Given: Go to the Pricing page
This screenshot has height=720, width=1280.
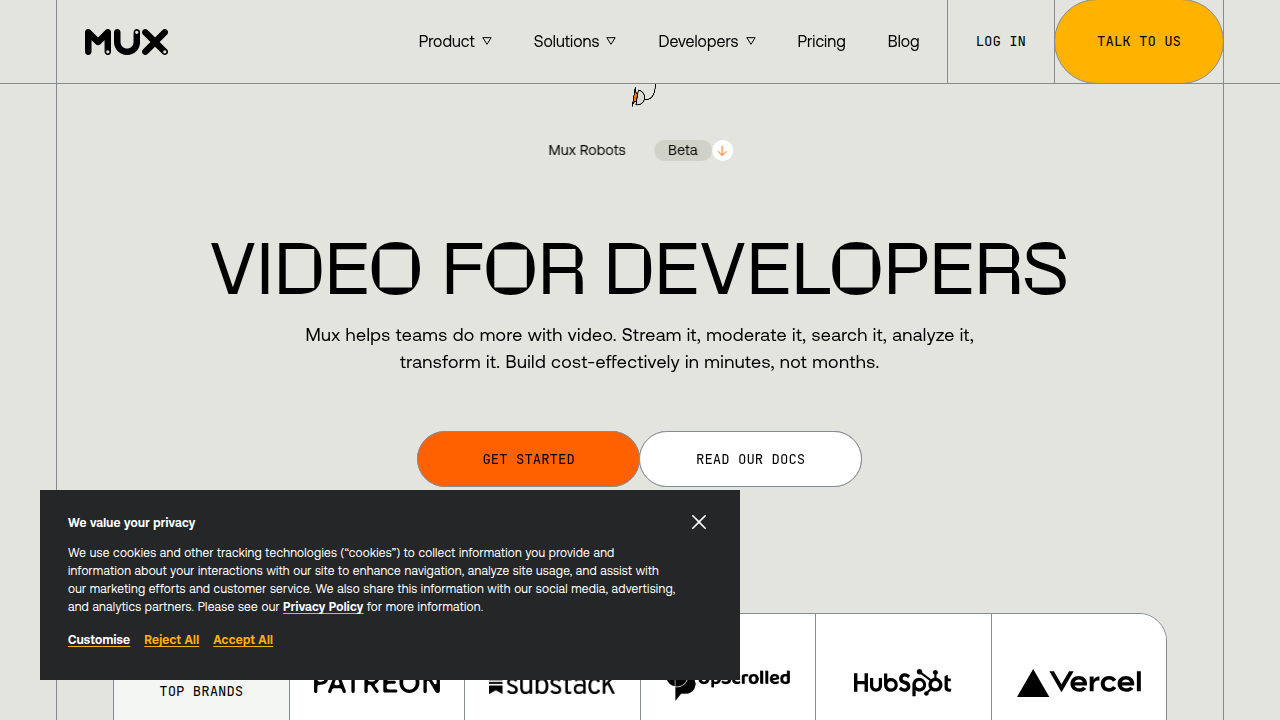Looking at the screenshot, I should [821, 41].
